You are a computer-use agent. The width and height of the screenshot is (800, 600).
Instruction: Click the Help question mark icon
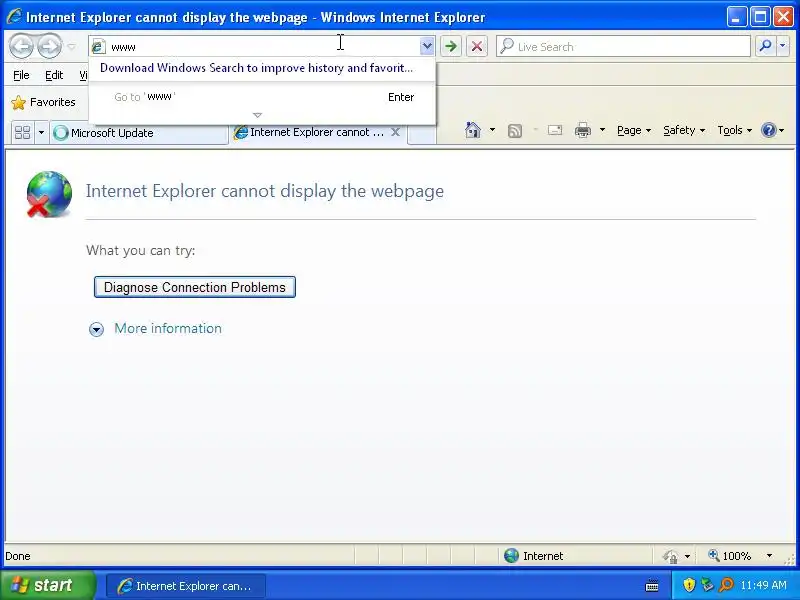click(768, 131)
